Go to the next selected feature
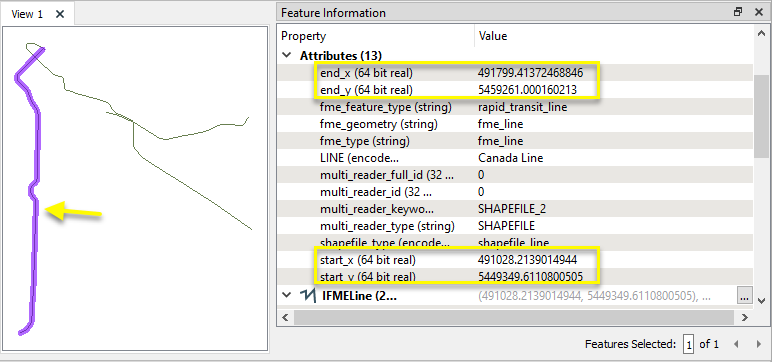Screen dimensions: 772x362 (759, 344)
